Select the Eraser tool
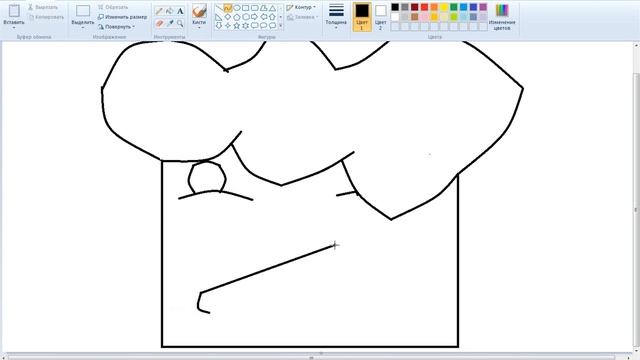Image resolution: width=640 pixels, height=360 pixels. (x=159, y=24)
